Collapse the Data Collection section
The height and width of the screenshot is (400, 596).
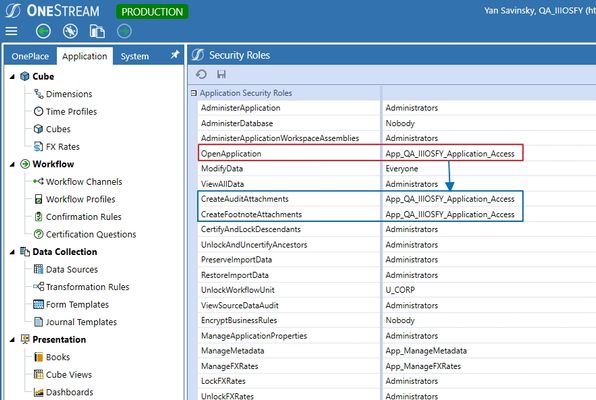point(12,252)
